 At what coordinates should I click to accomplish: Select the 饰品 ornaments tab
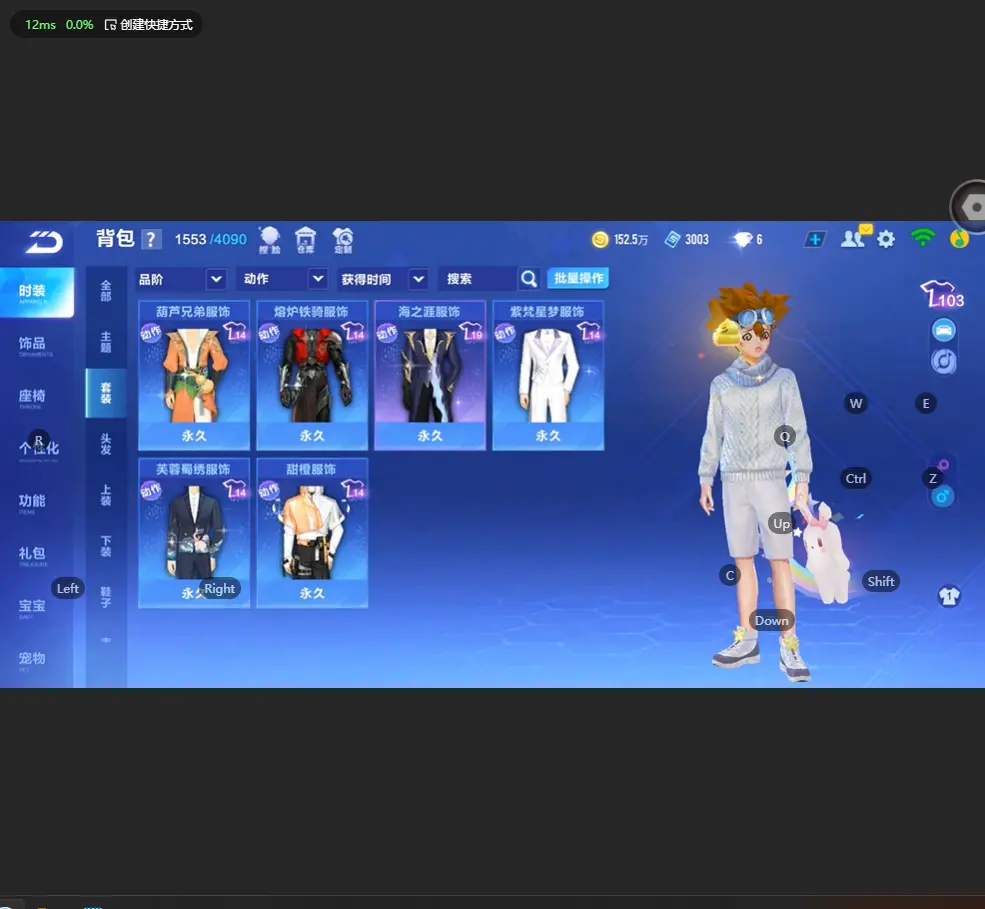[x=32, y=345]
